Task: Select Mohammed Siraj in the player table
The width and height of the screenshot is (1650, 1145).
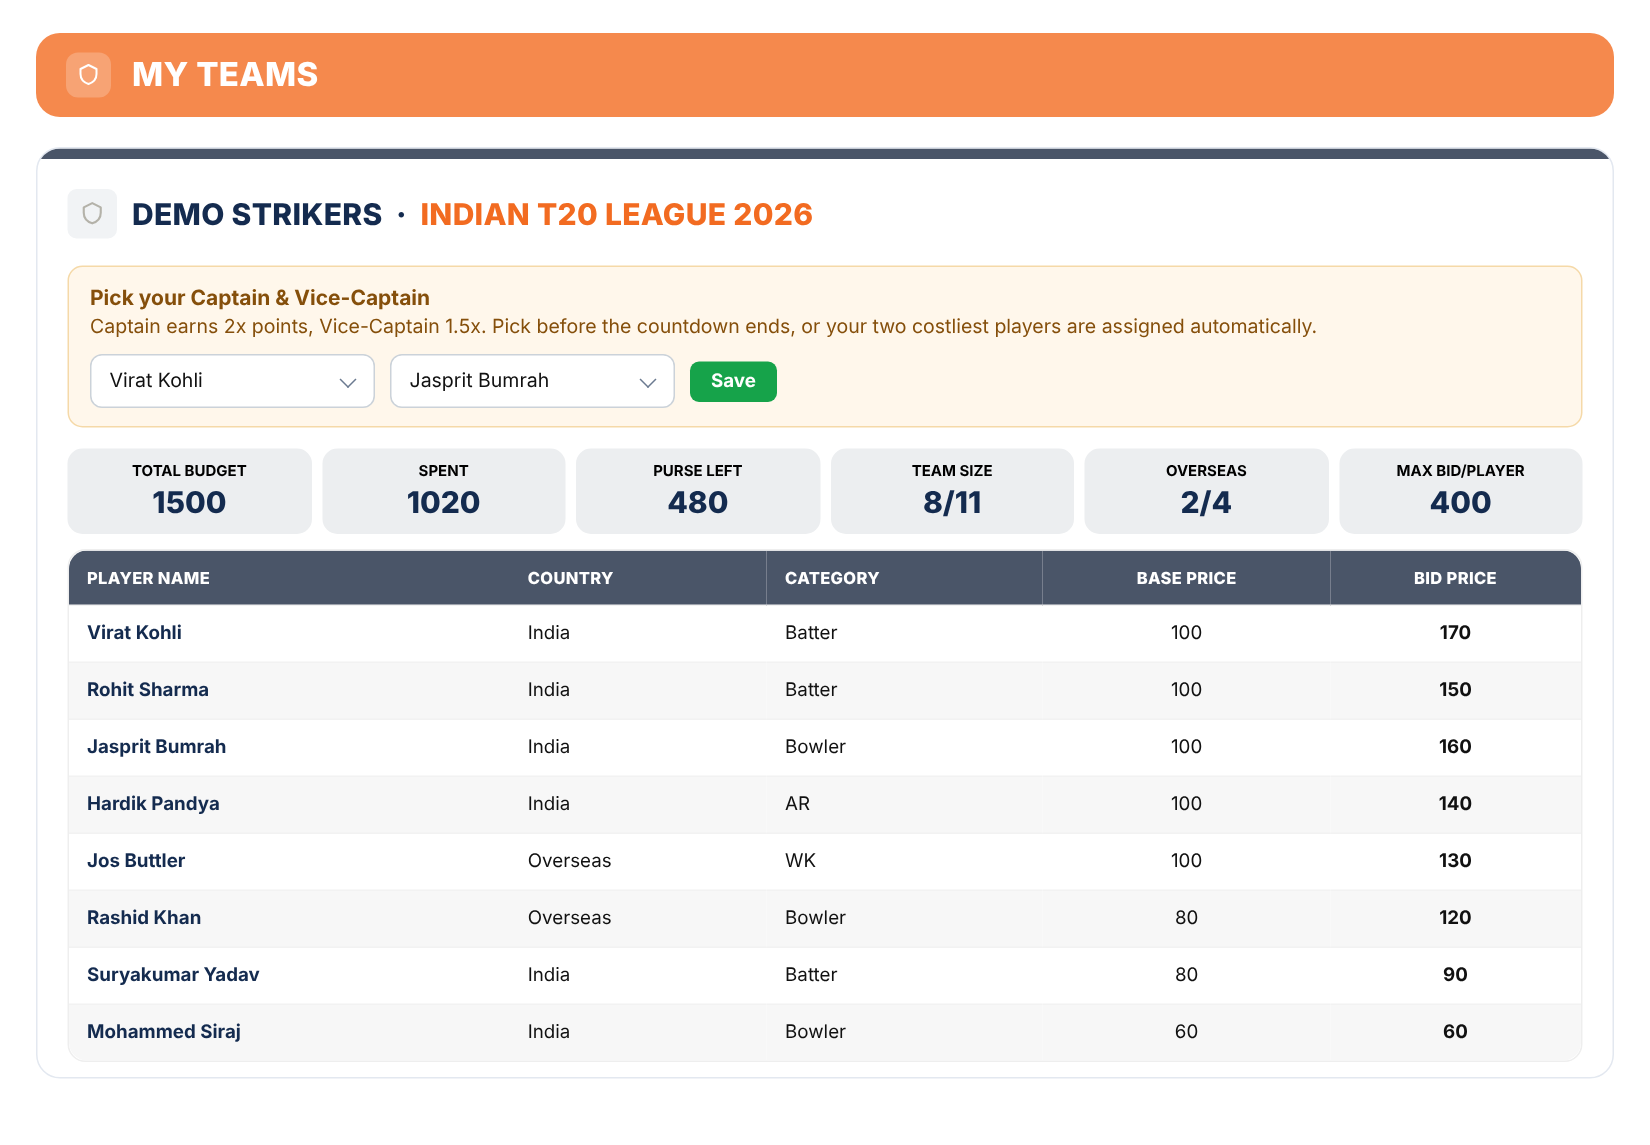Action: [164, 1031]
